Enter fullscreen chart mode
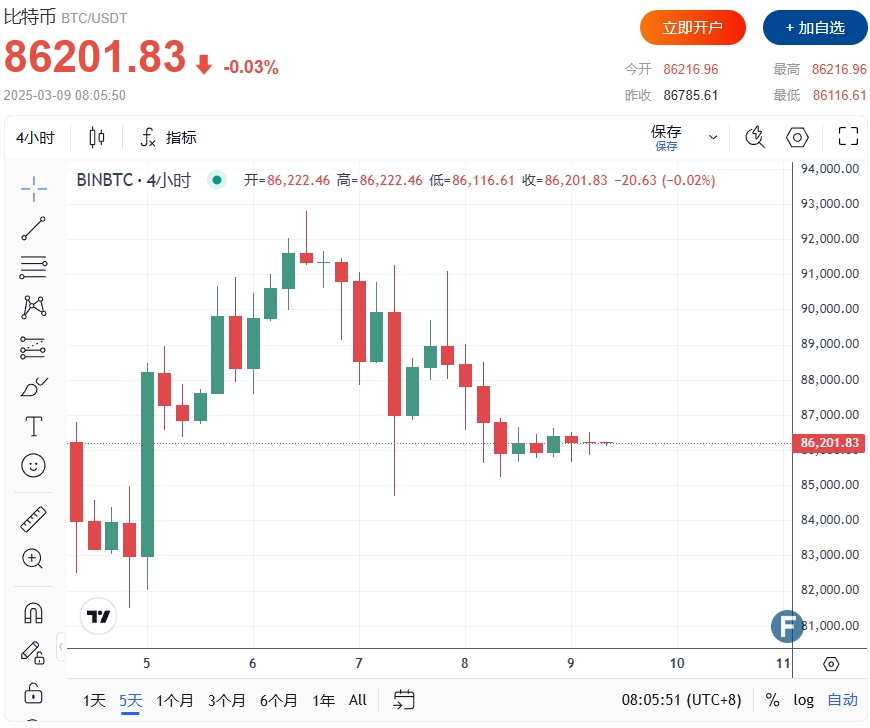The image size is (870, 728). 848,136
